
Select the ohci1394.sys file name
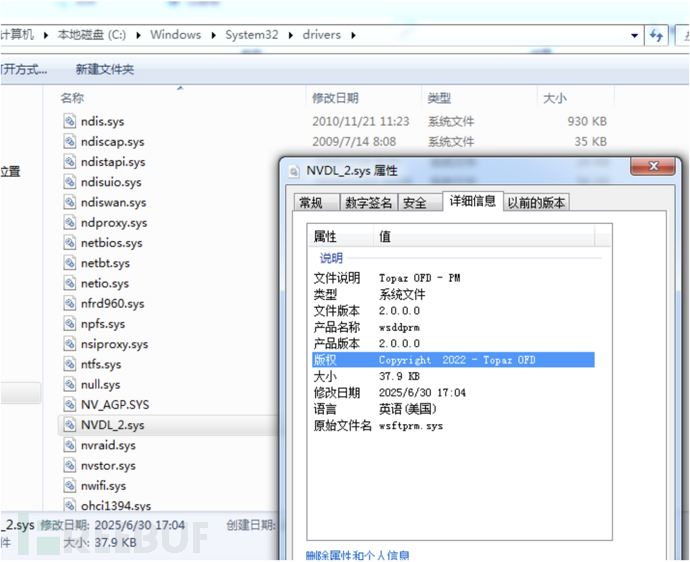116,506
